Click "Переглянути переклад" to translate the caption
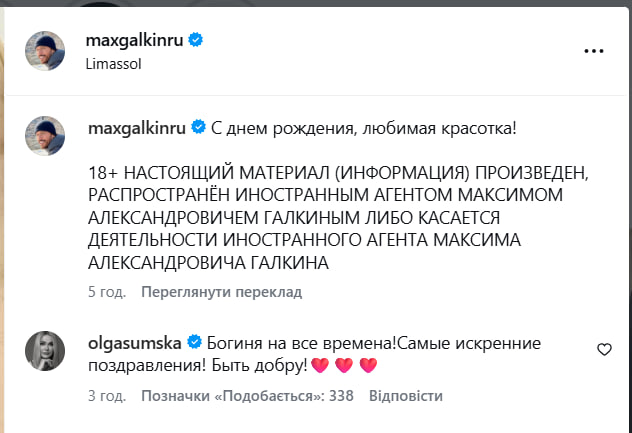This screenshot has width=632, height=433. (x=221, y=293)
